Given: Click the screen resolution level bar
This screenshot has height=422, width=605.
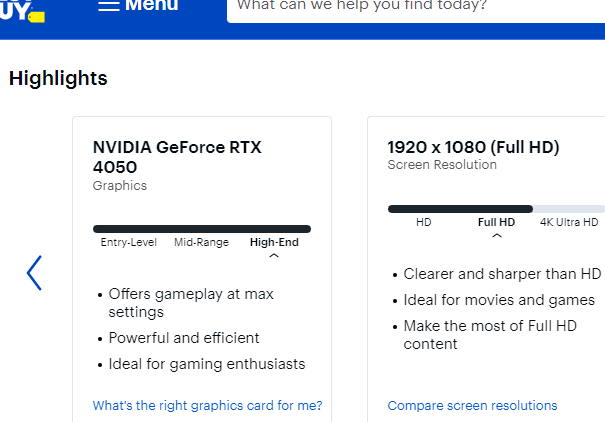Looking at the screenshot, I should tap(493, 209).
